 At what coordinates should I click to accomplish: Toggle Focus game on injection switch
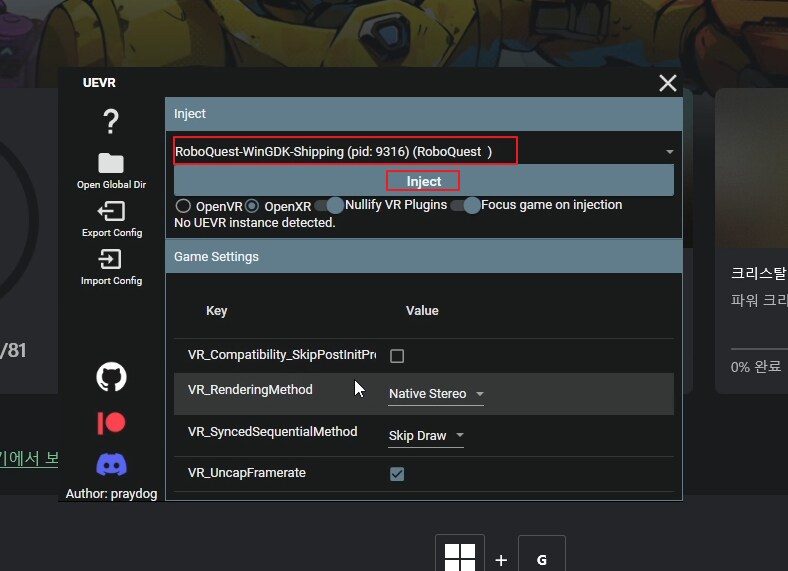(x=465, y=205)
